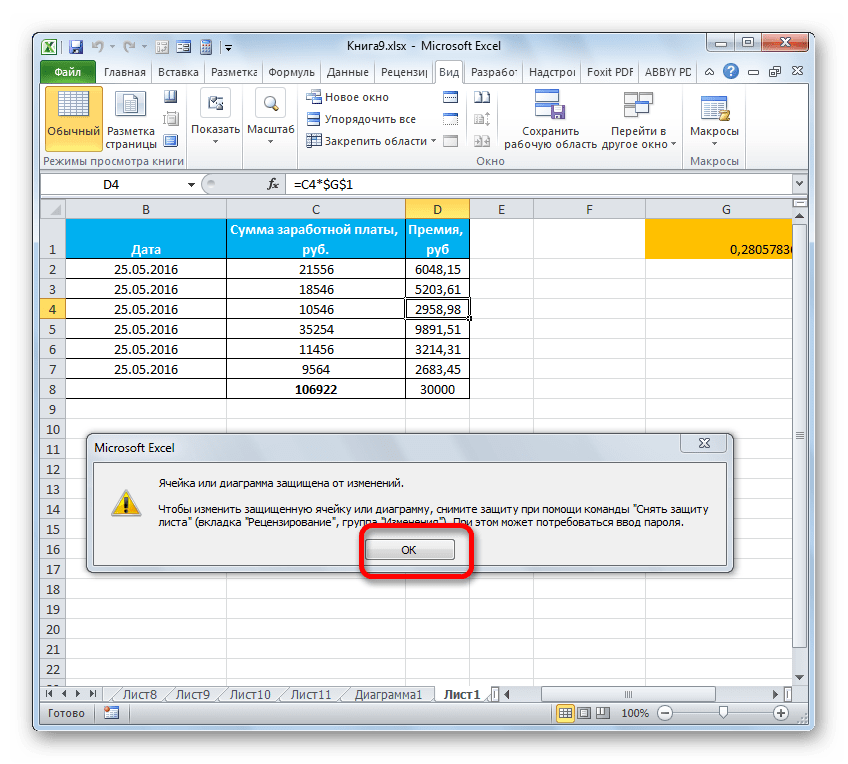The image size is (848, 764).
Task: Switch to the Вставка tab
Action: point(178,72)
